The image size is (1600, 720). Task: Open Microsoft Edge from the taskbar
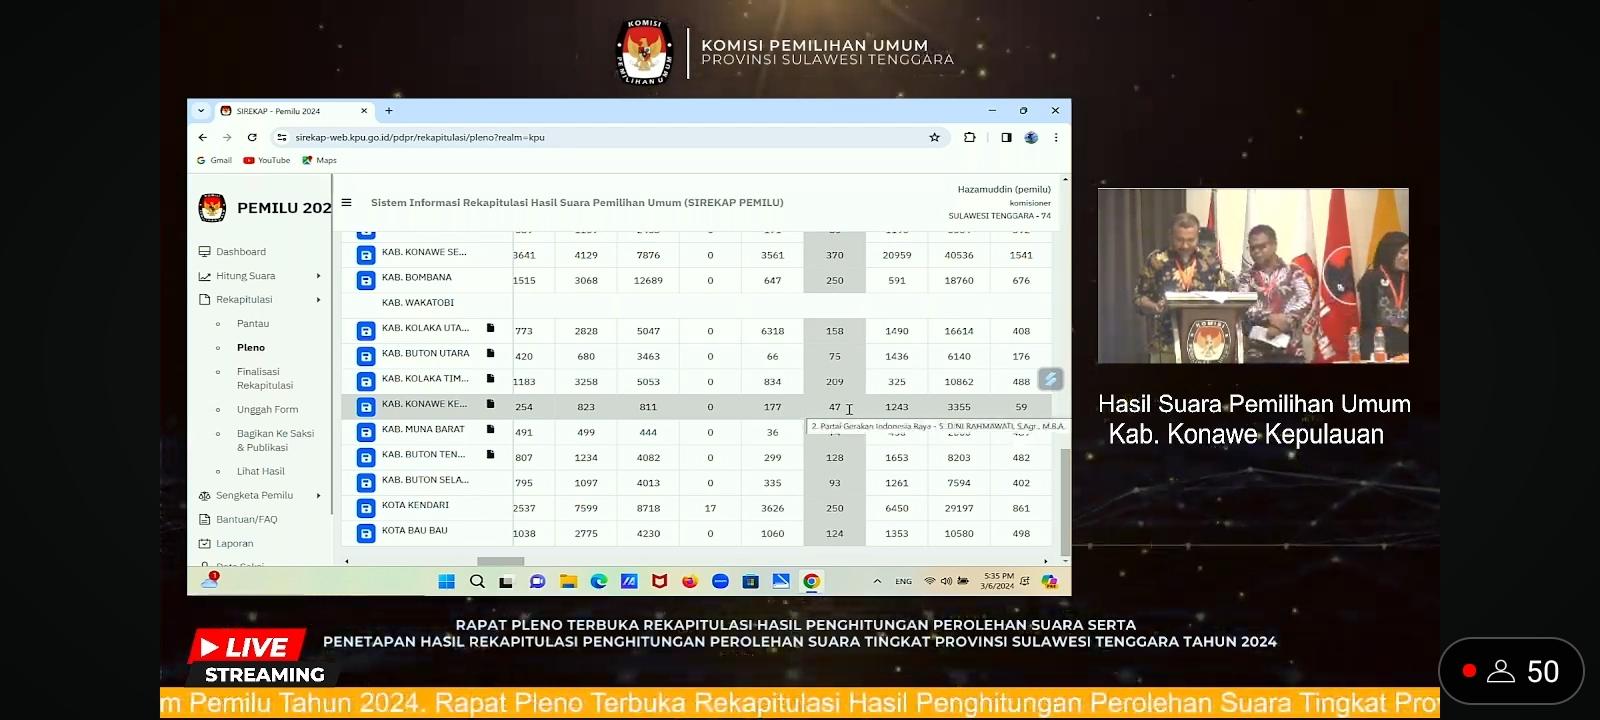pyautogui.click(x=598, y=581)
